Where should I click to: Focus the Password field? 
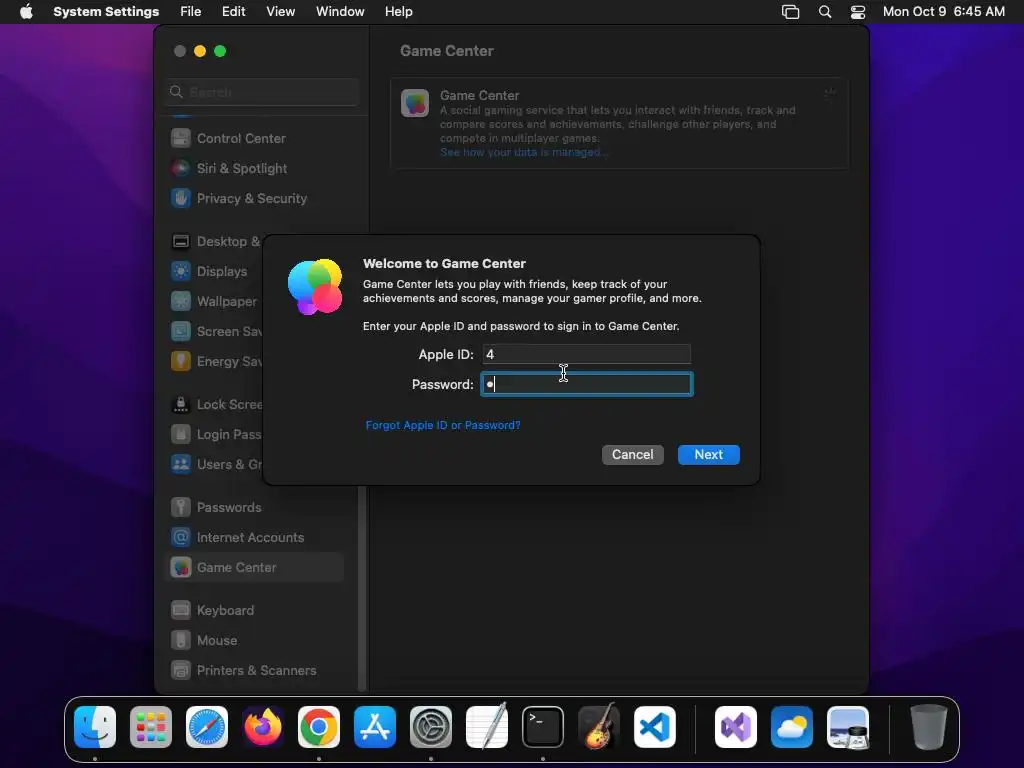pyautogui.click(x=586, y=384)
